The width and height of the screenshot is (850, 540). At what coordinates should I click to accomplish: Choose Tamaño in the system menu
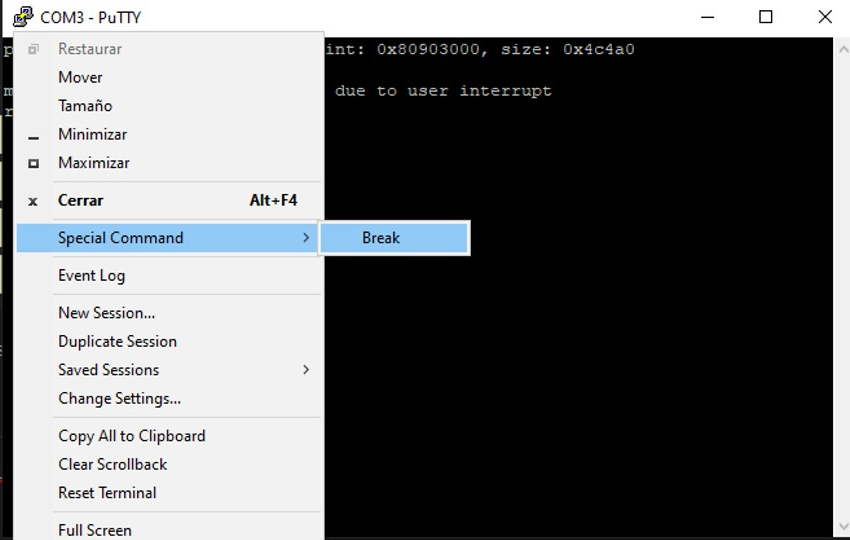tap(85, 106)
